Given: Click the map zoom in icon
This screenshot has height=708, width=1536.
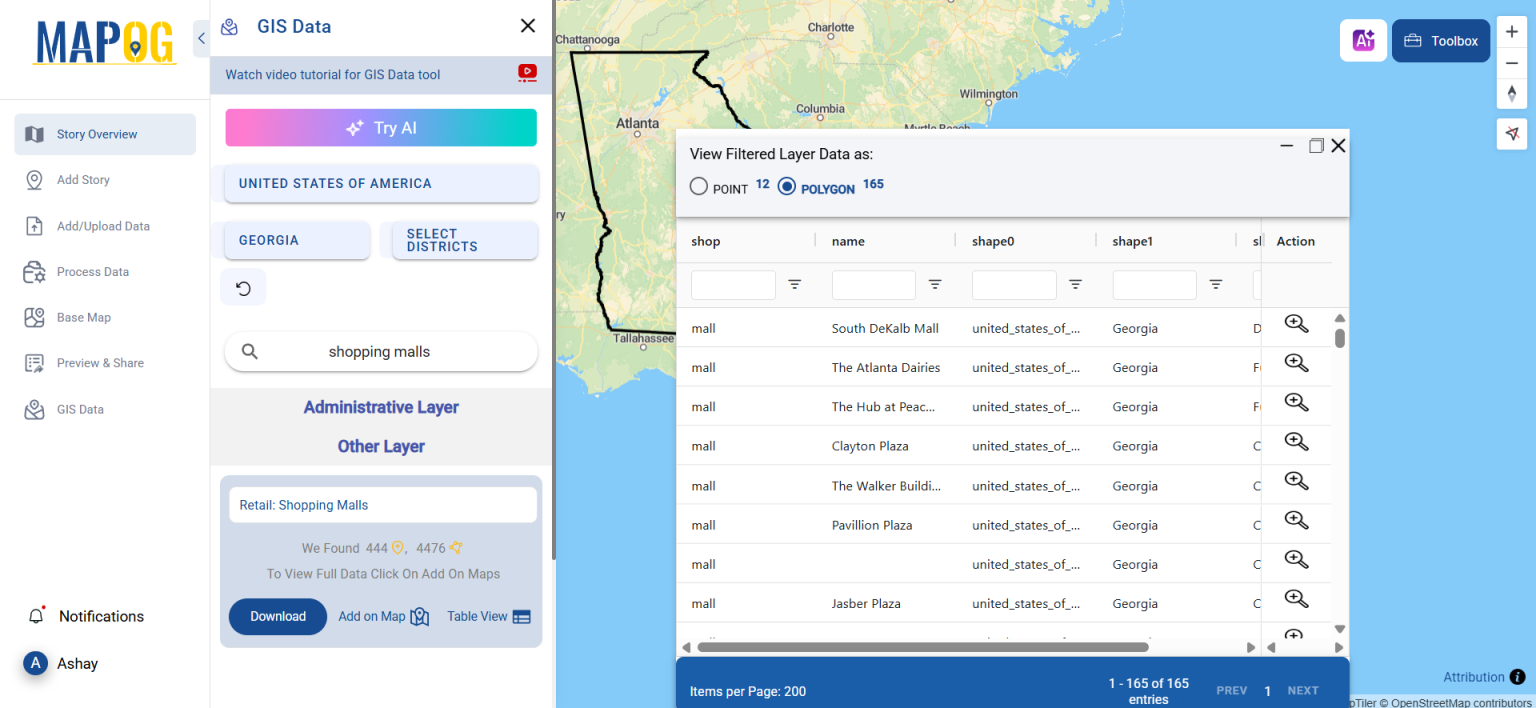Looking at the screenshot, I should (1511, 31).
